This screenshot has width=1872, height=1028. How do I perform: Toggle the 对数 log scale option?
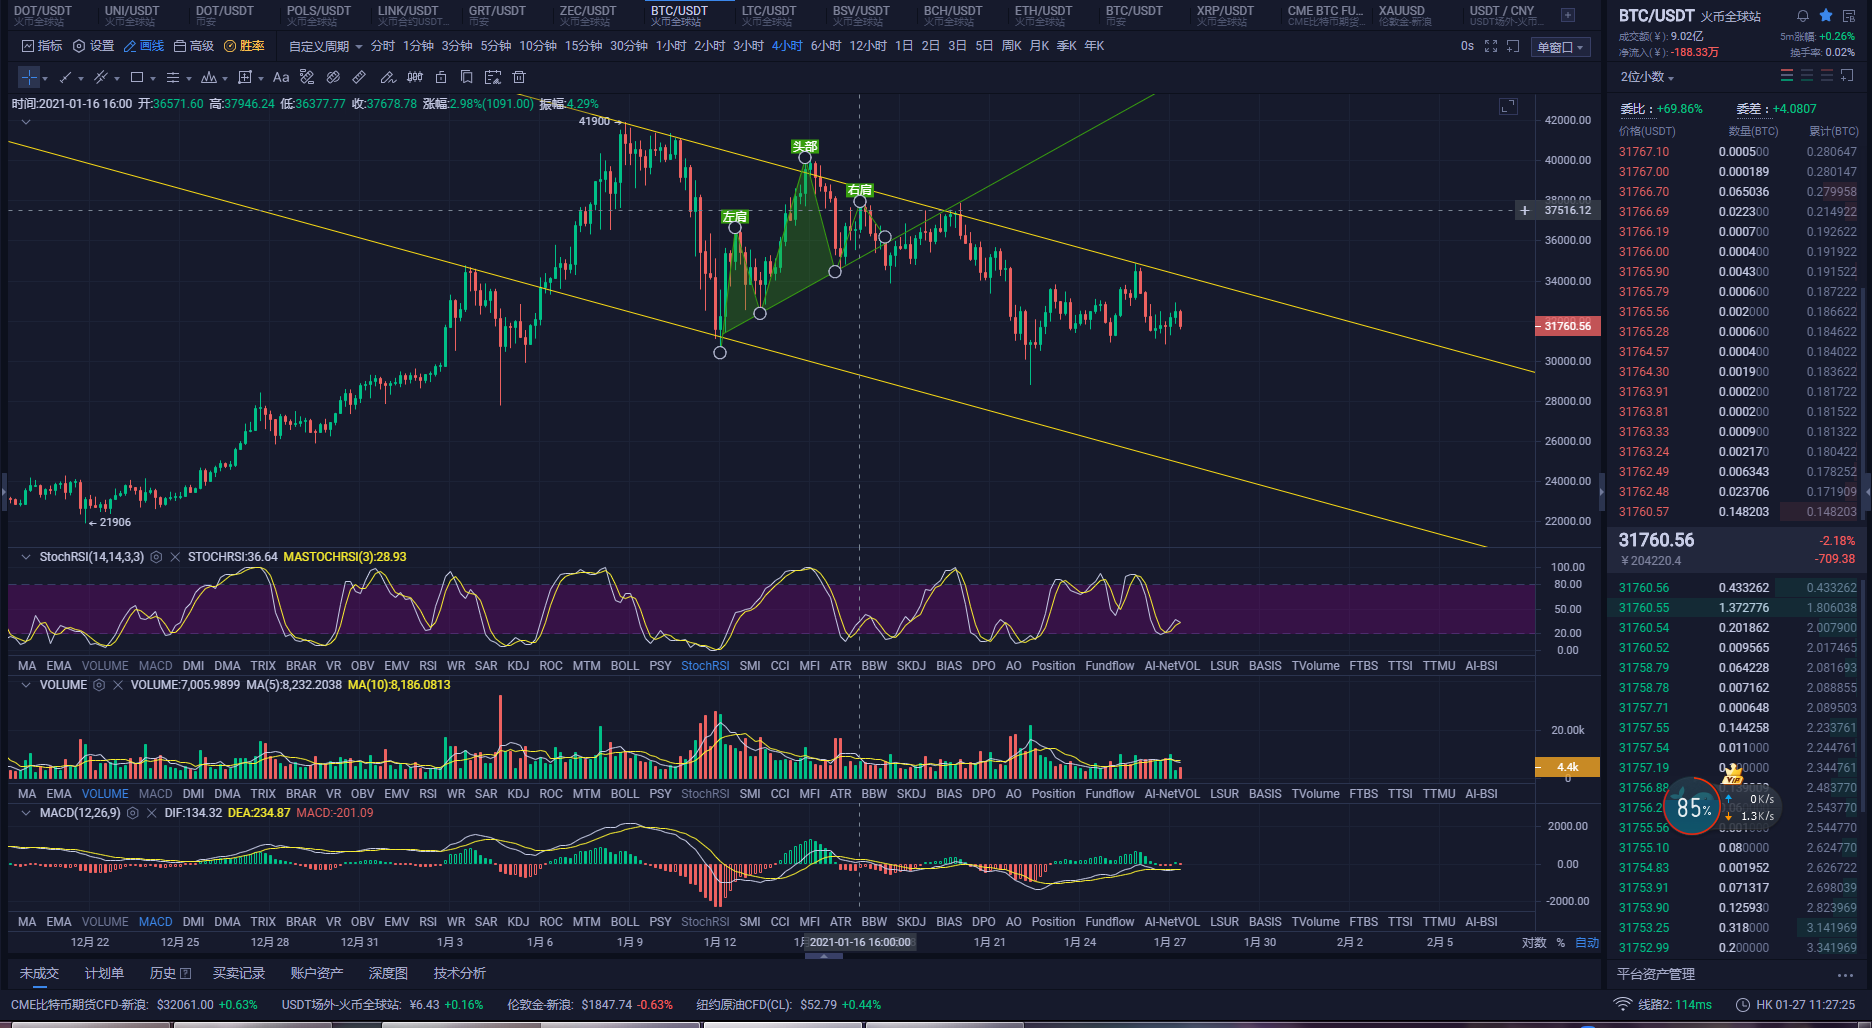click(x=1534, y=942)
